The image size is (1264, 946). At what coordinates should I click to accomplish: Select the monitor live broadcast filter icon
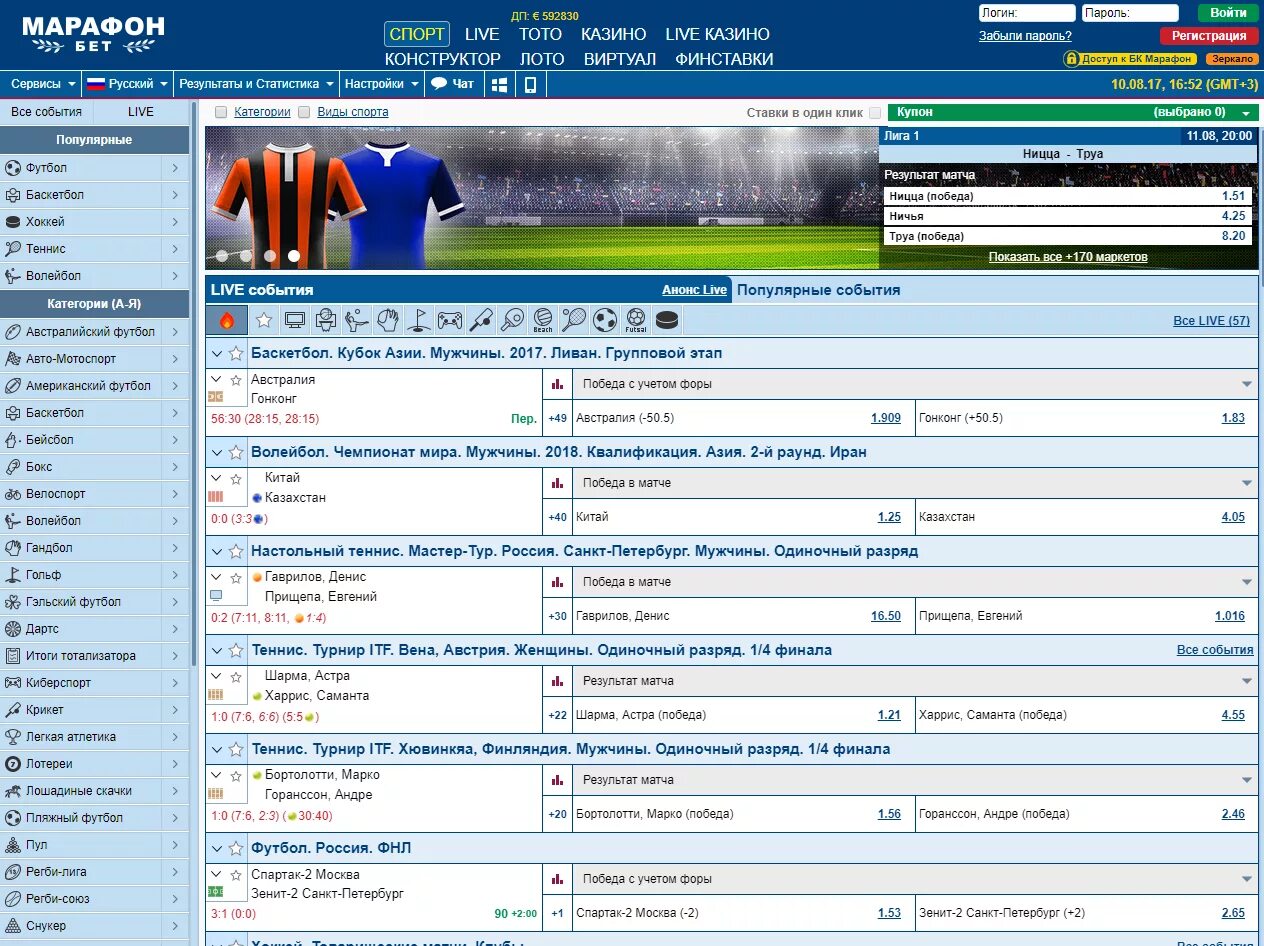click(x=295, y=320)
